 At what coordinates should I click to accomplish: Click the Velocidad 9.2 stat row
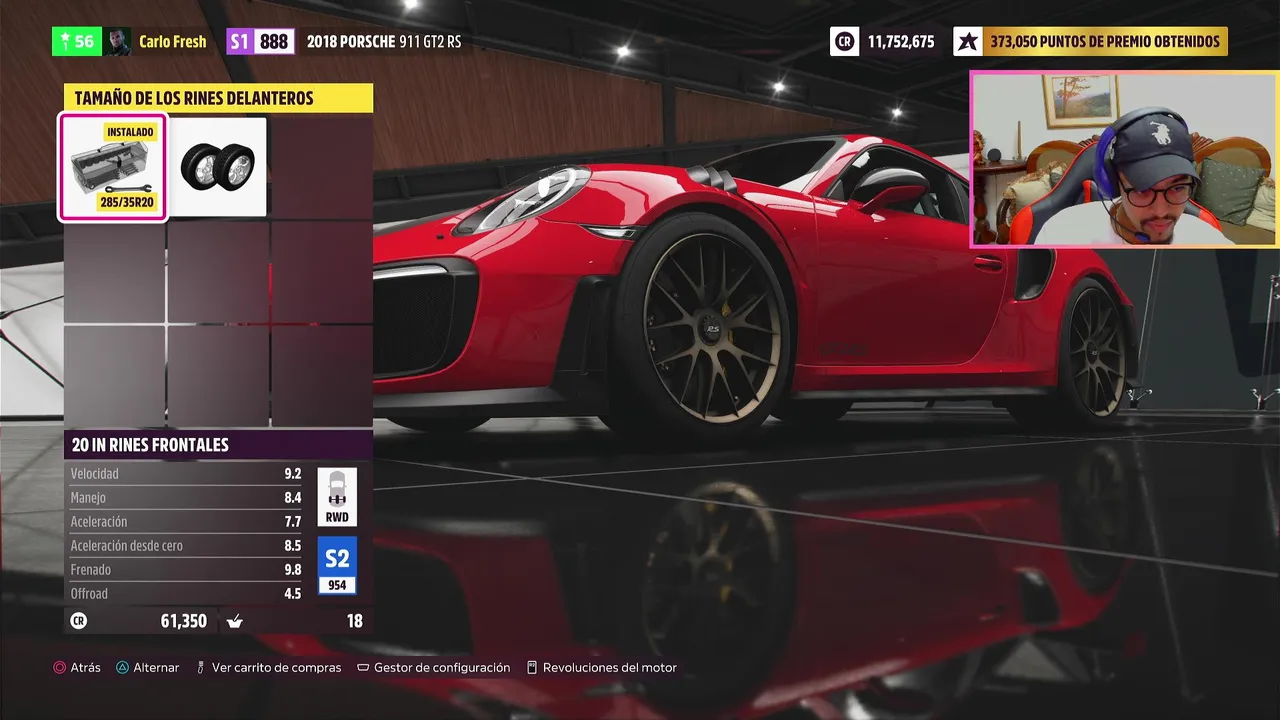click(186, 474)
